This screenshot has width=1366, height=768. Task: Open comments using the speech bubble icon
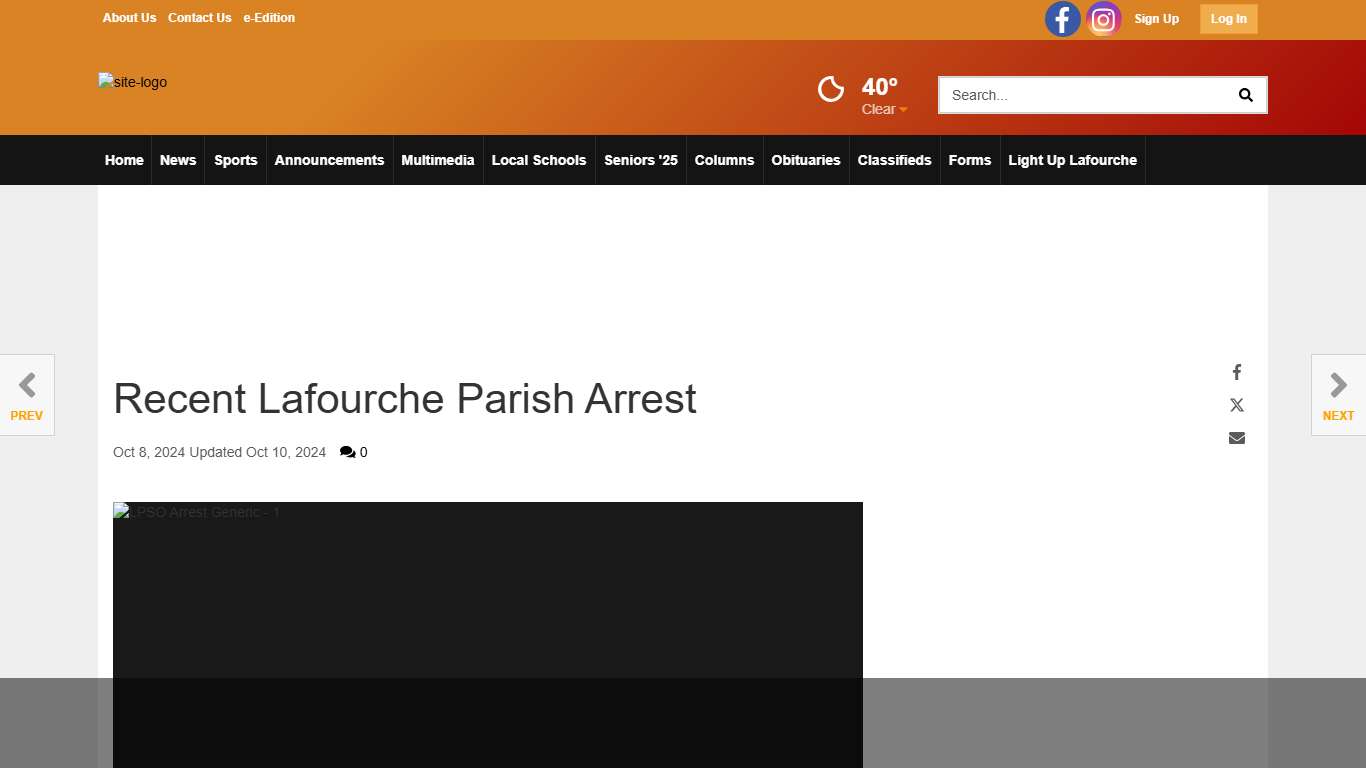click(x=348, y=451)
